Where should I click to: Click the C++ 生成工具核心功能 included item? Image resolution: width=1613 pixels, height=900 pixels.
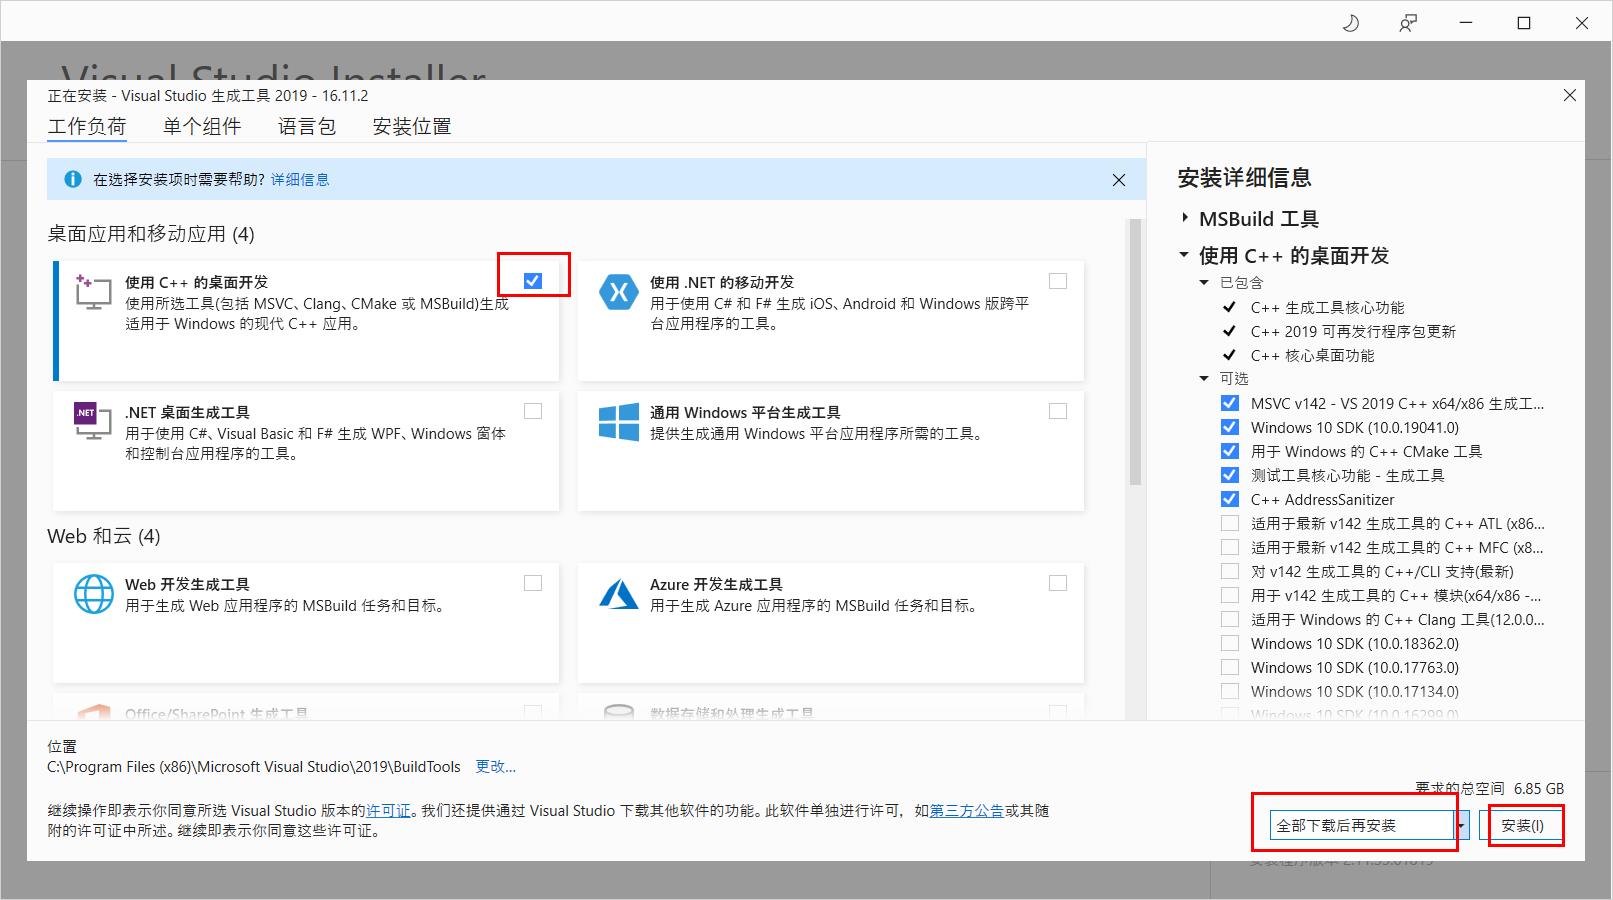point(1327,307)
